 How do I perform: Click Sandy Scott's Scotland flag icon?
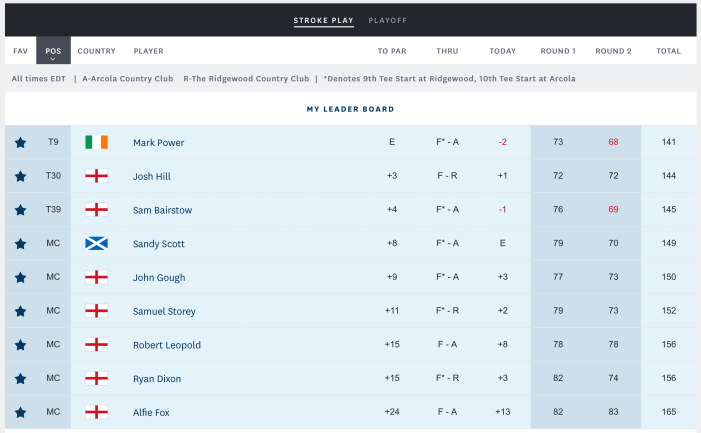pyautogui.click(x=96, y=244)
